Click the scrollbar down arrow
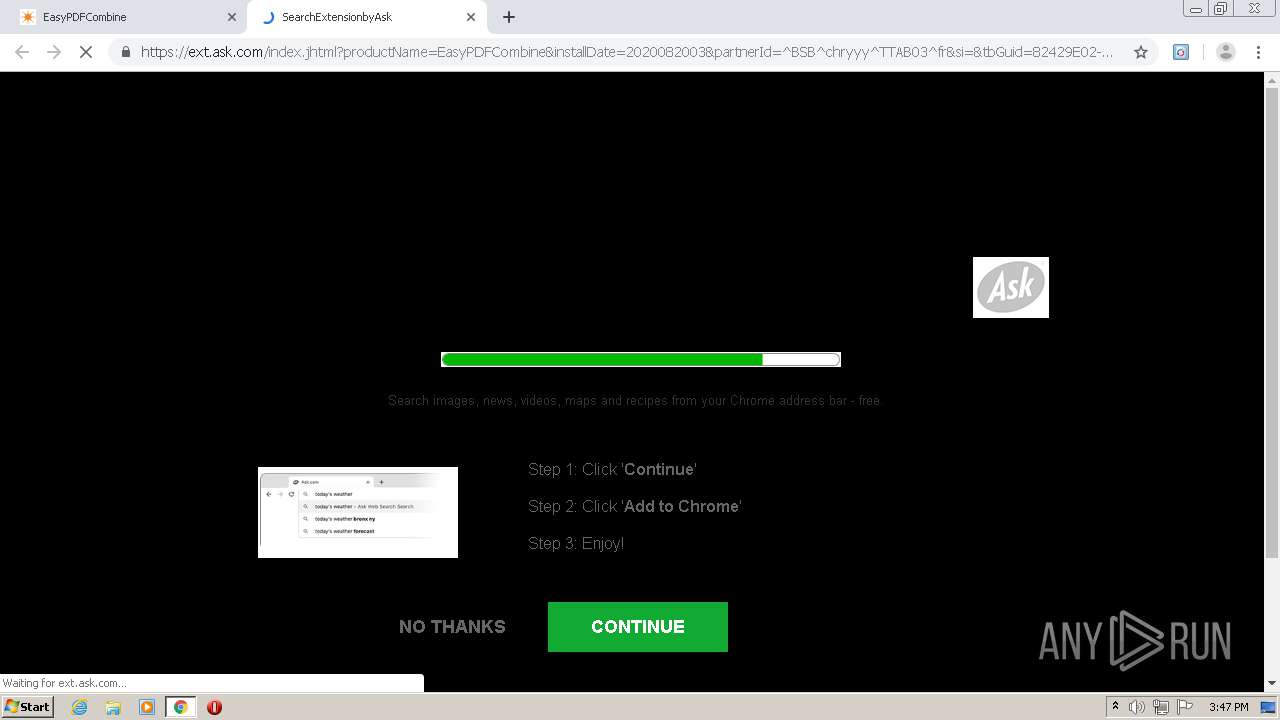Viewport: 1280px width, 720px height. (x=1272, y=683)
